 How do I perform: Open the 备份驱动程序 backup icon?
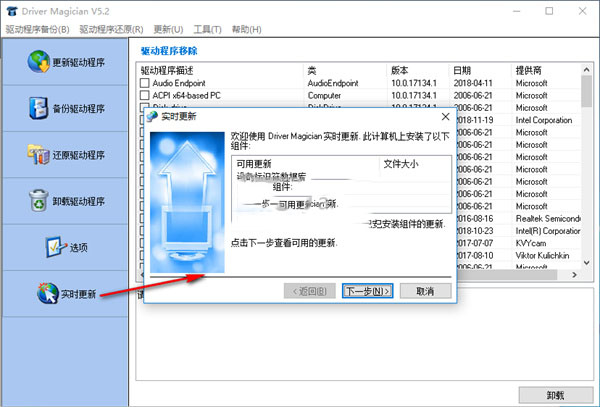pos(38,108)
